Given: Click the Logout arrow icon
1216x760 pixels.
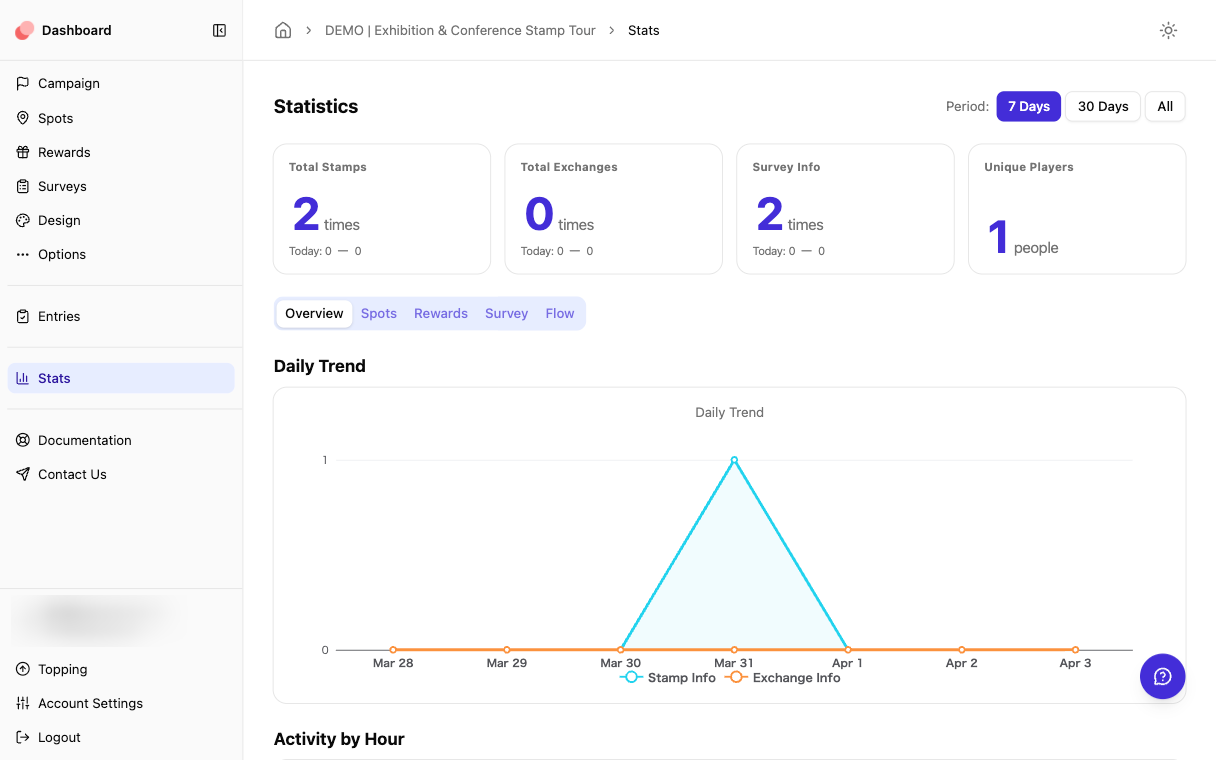Looking at the screenshot, I should tap(23, 737).
